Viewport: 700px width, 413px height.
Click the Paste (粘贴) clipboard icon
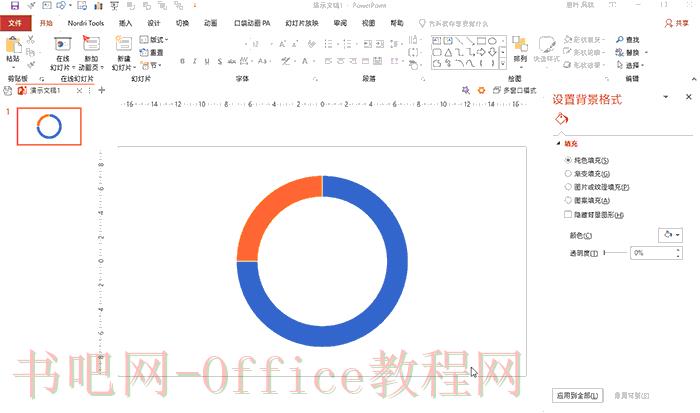pyautogui.click(x=13, y=45)
